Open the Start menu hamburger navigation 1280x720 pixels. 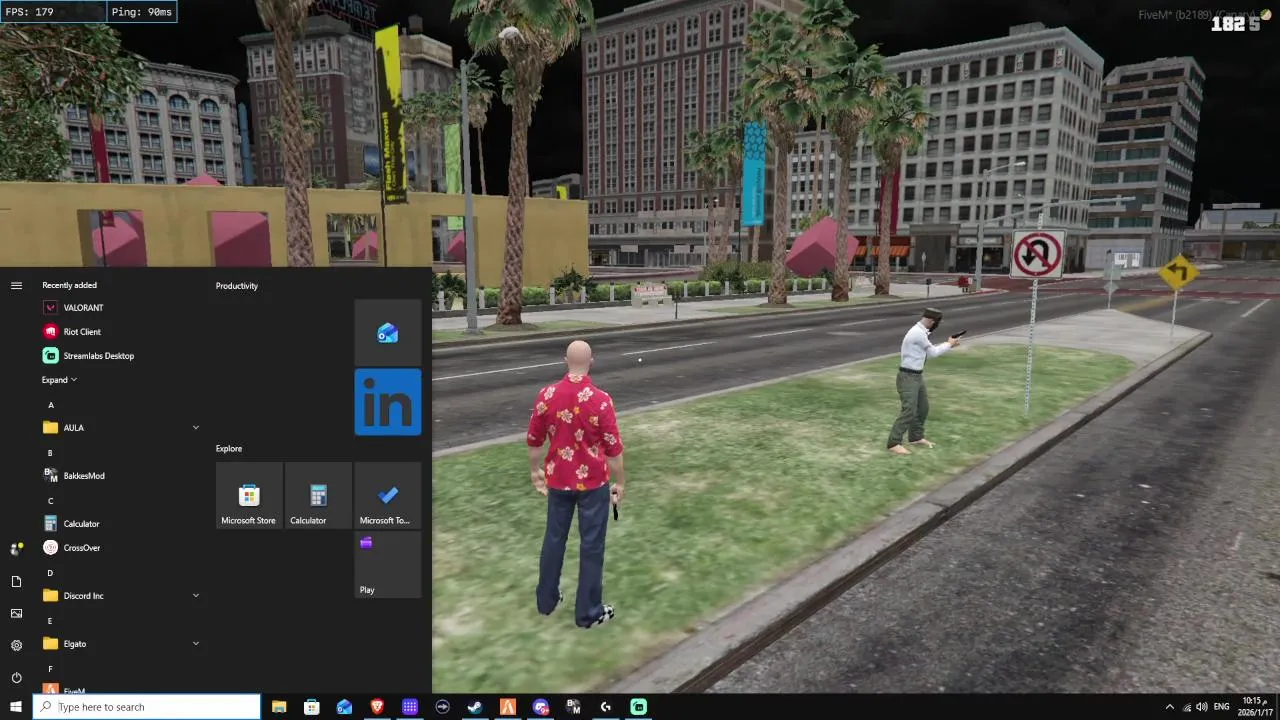[16, 286]
